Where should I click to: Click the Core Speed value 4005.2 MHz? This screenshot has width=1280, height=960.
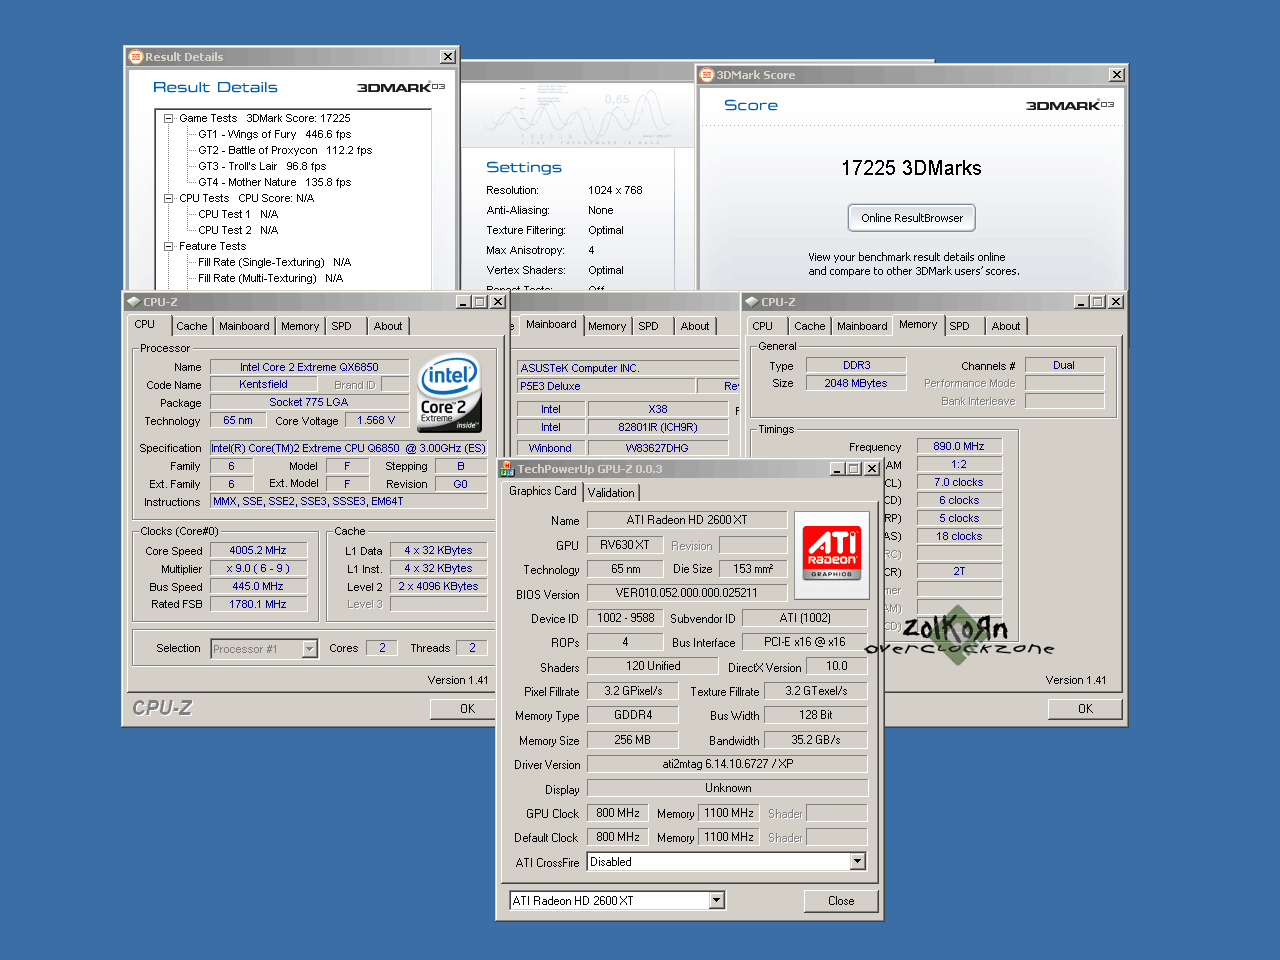click(x=258, y=550)
